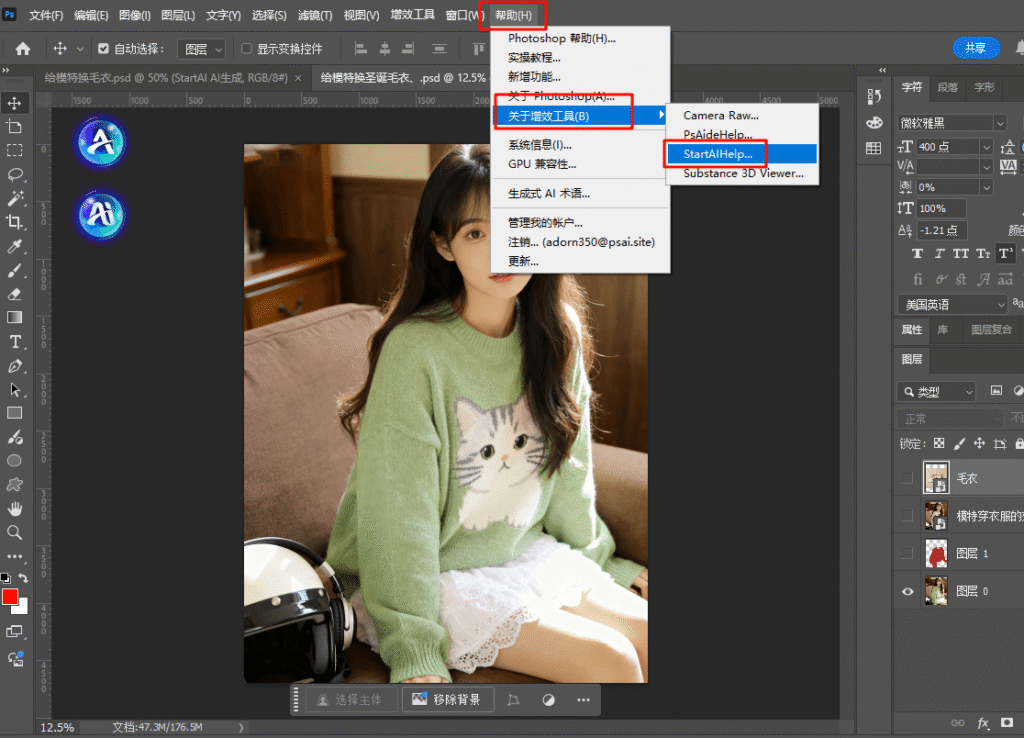Enable show transform controls checkbox (显示变换控件)
Image resolution: width=1024 pixels, height=738 pixels.
click(x=247, y=49)
